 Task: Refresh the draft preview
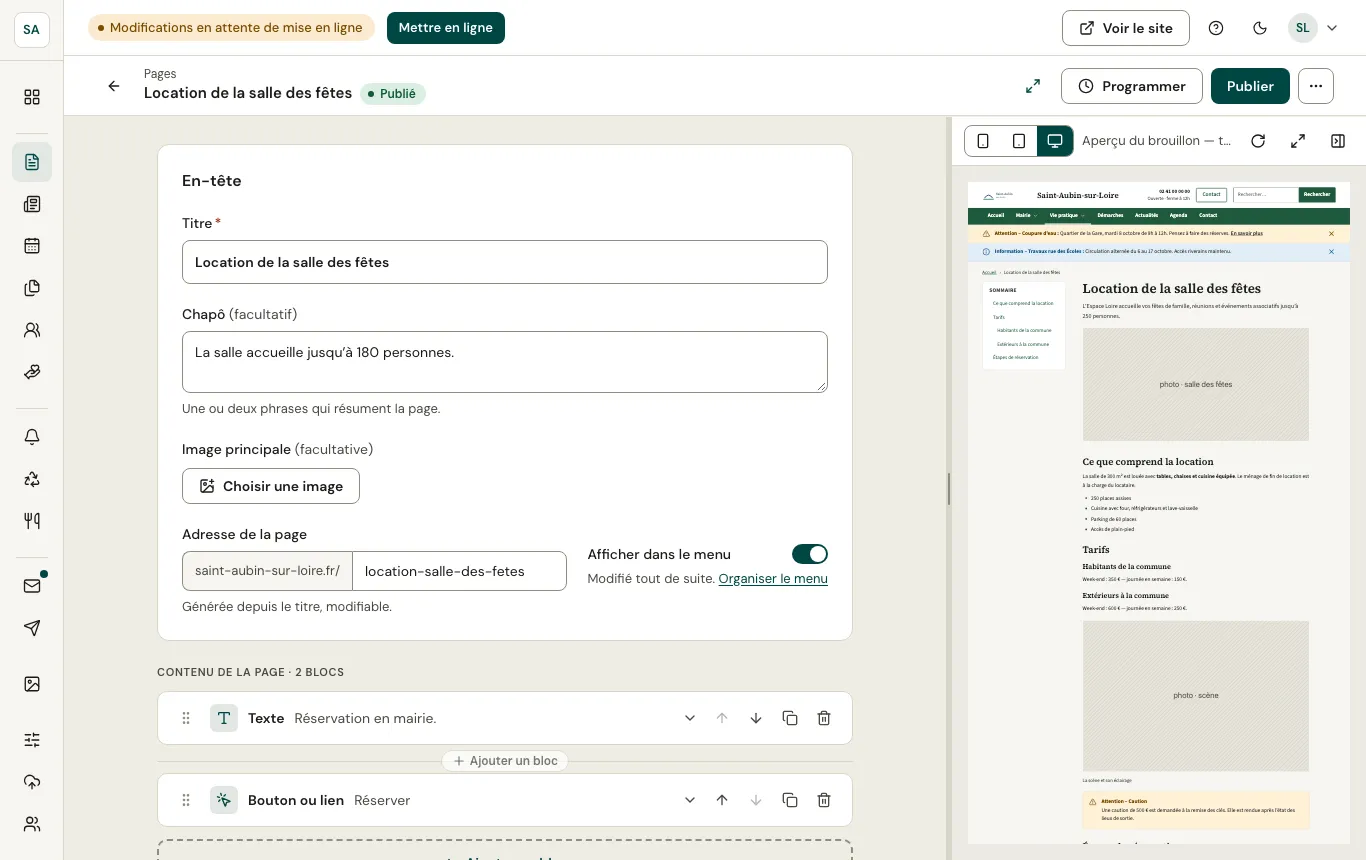pos(1258,141)
